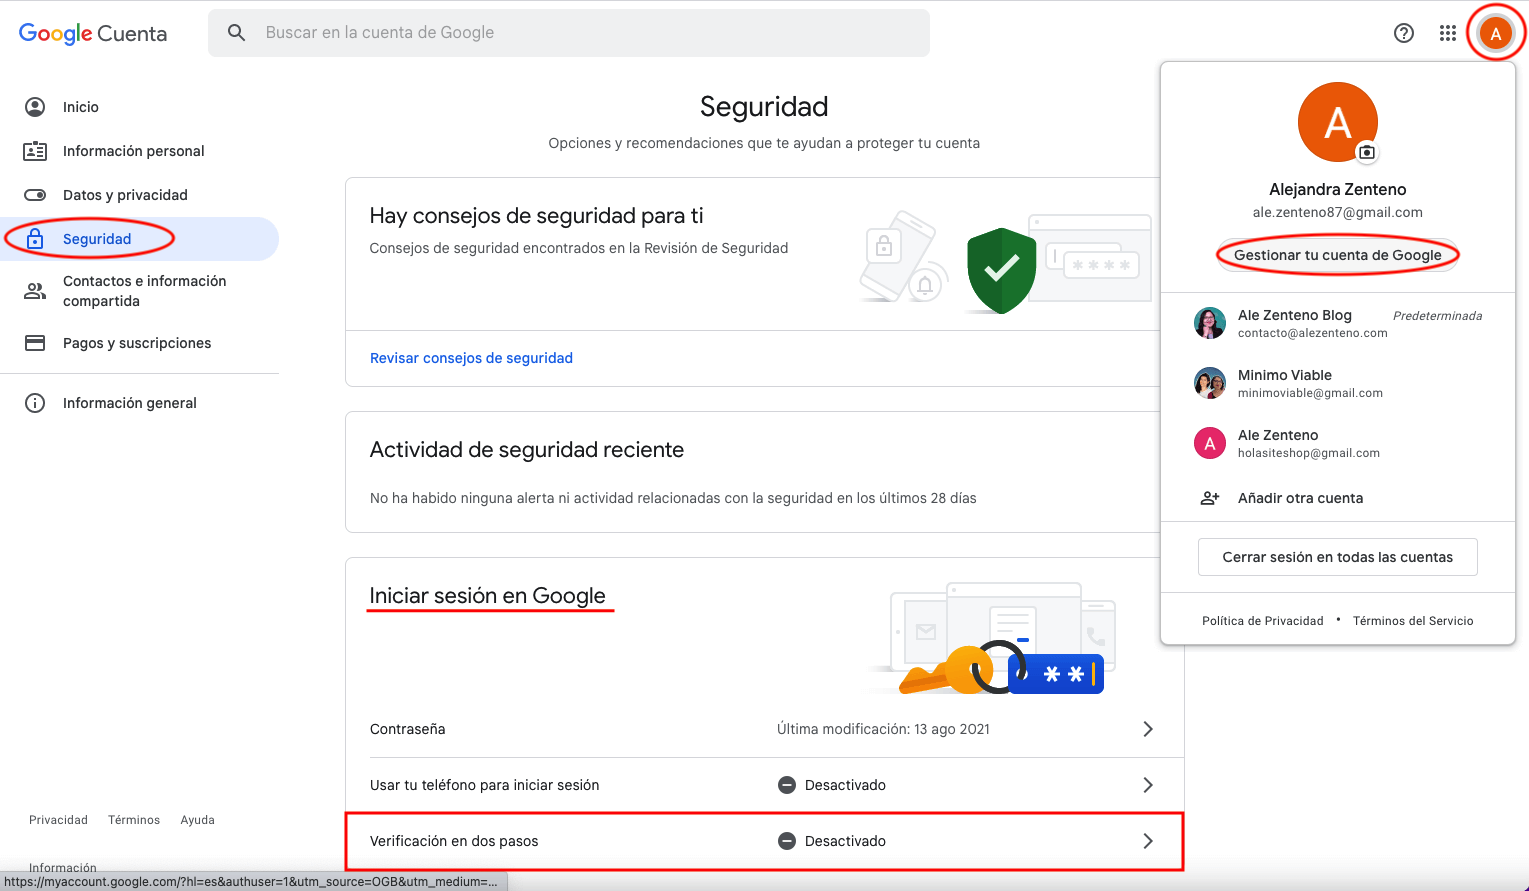Click the Pagos y suscripciones card icon
Image resolution: width=1529 pixels, height=891 pixels.
pyautogui.click(x=35, y=343)
